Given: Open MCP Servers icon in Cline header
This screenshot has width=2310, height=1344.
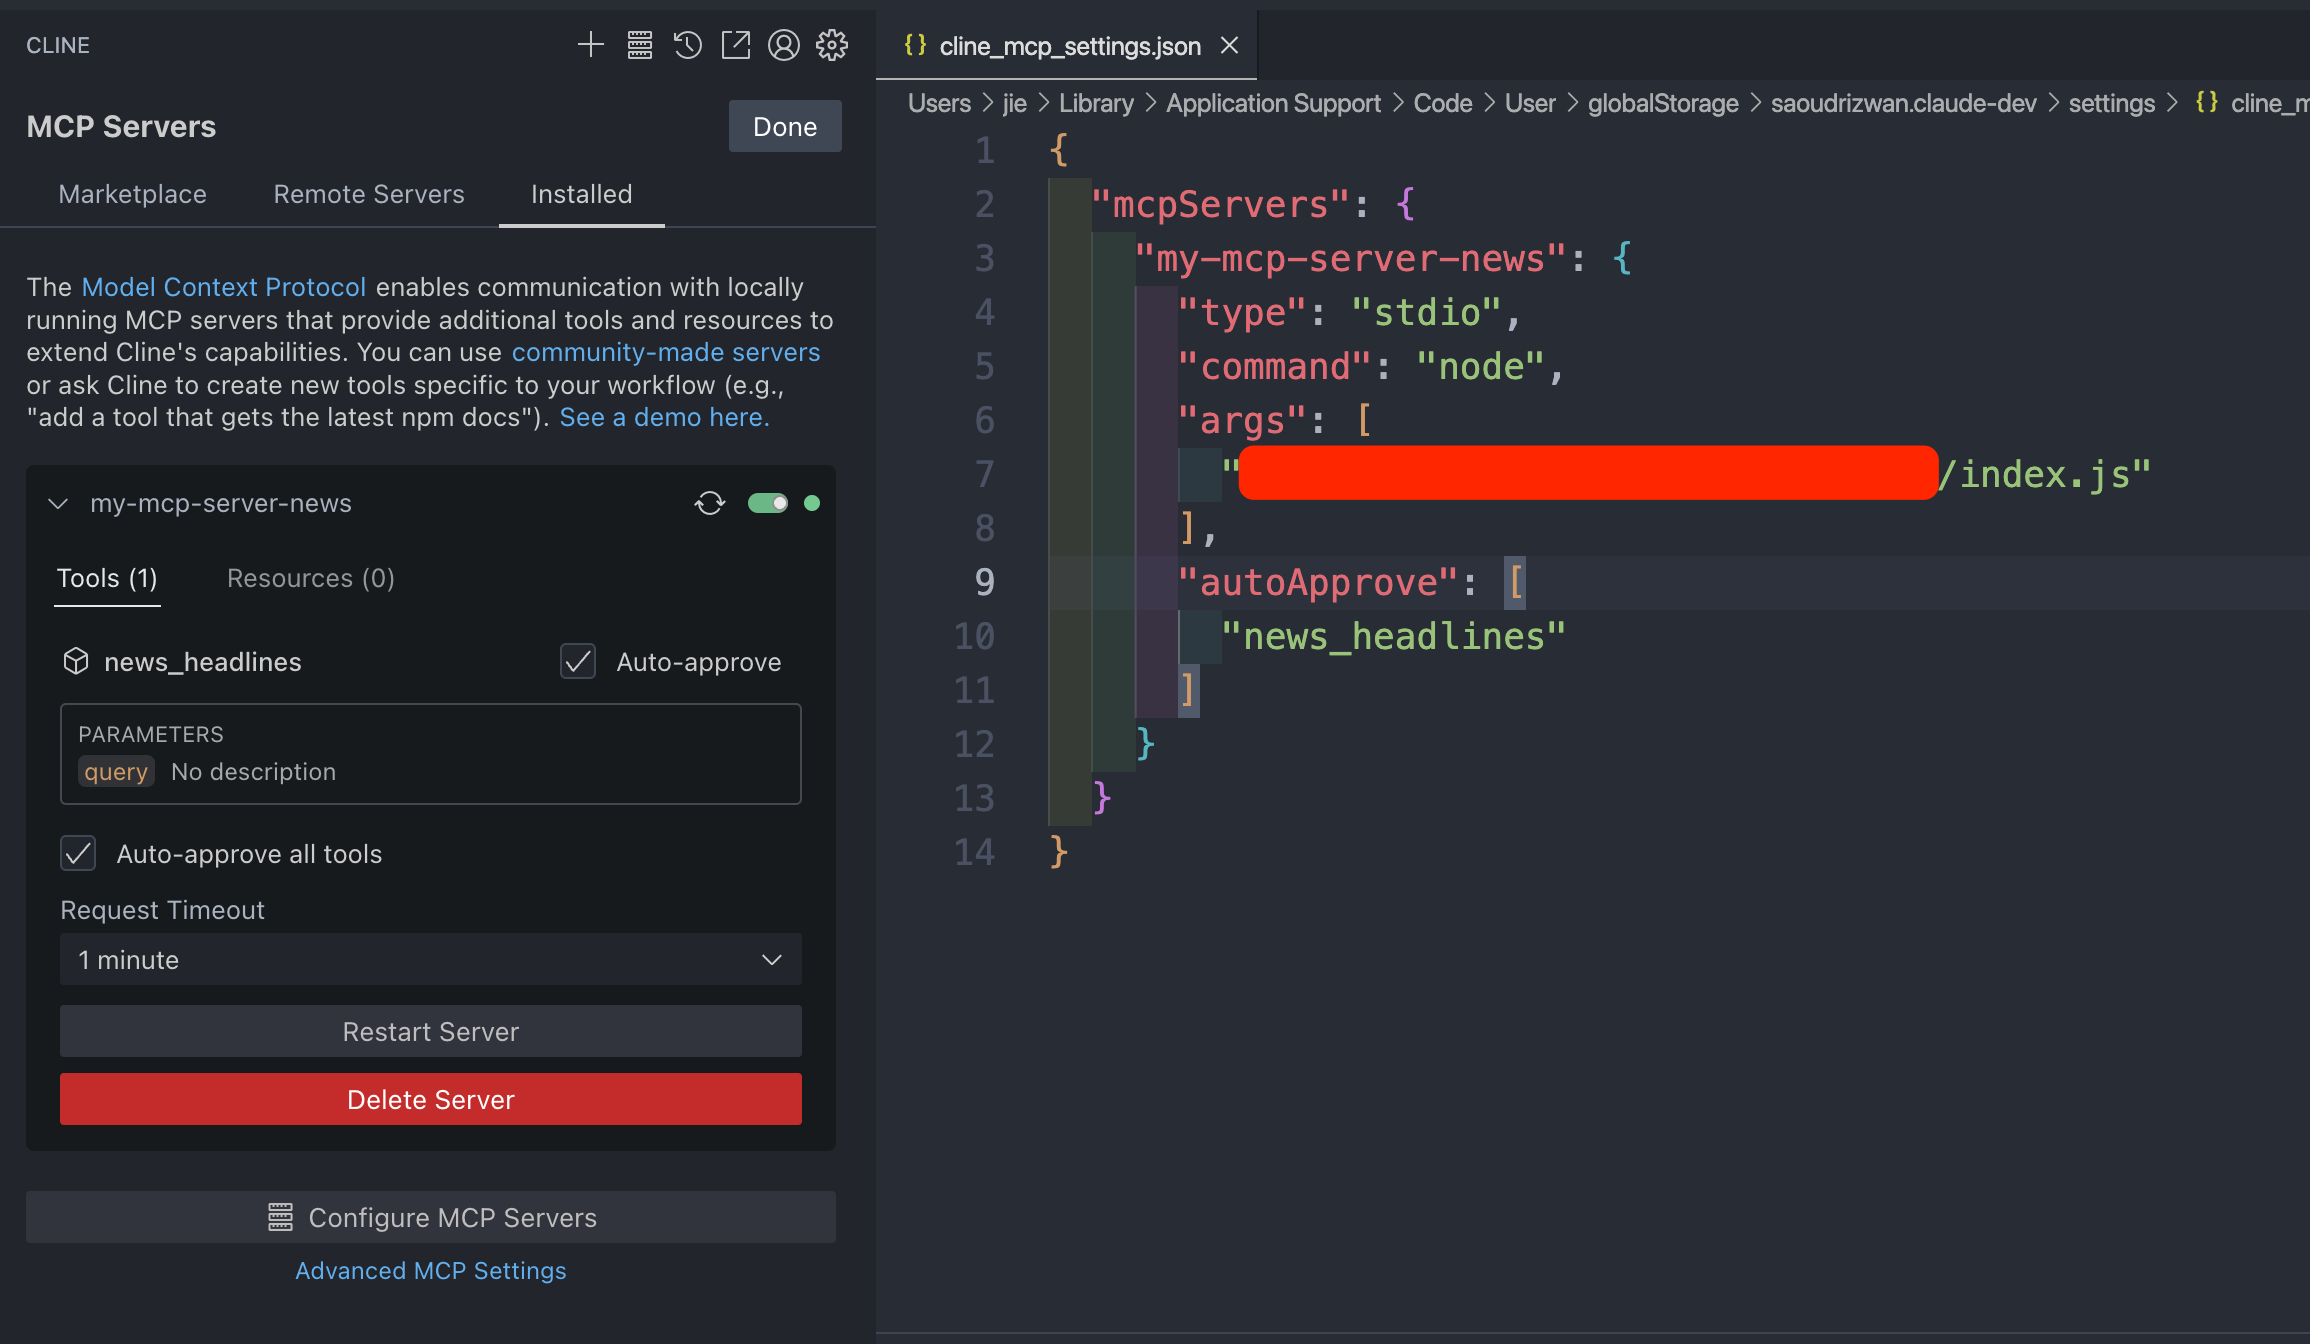Looking at the screenshot, I should [x=640, y=45].
